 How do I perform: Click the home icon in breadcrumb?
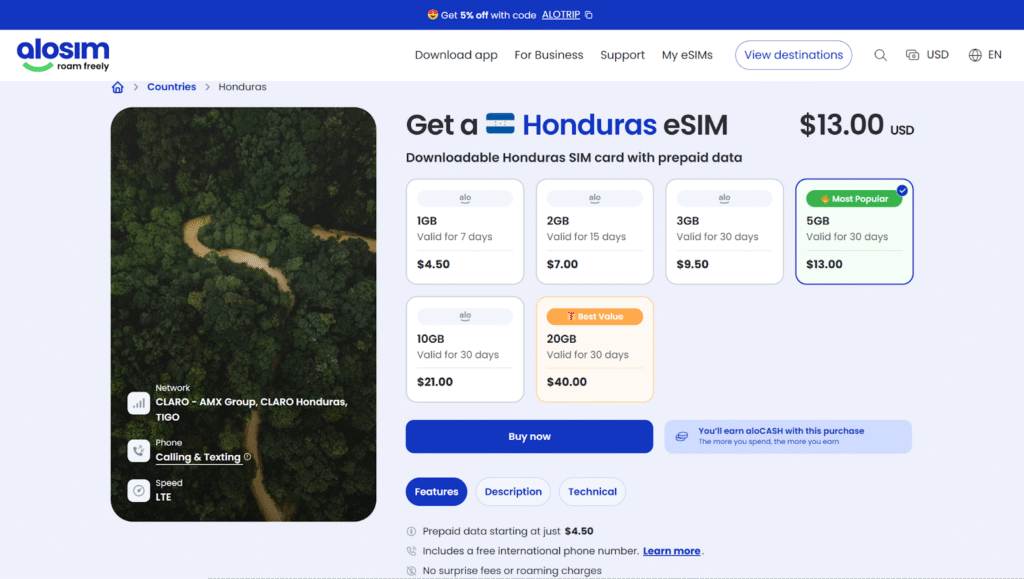[118, 87]
